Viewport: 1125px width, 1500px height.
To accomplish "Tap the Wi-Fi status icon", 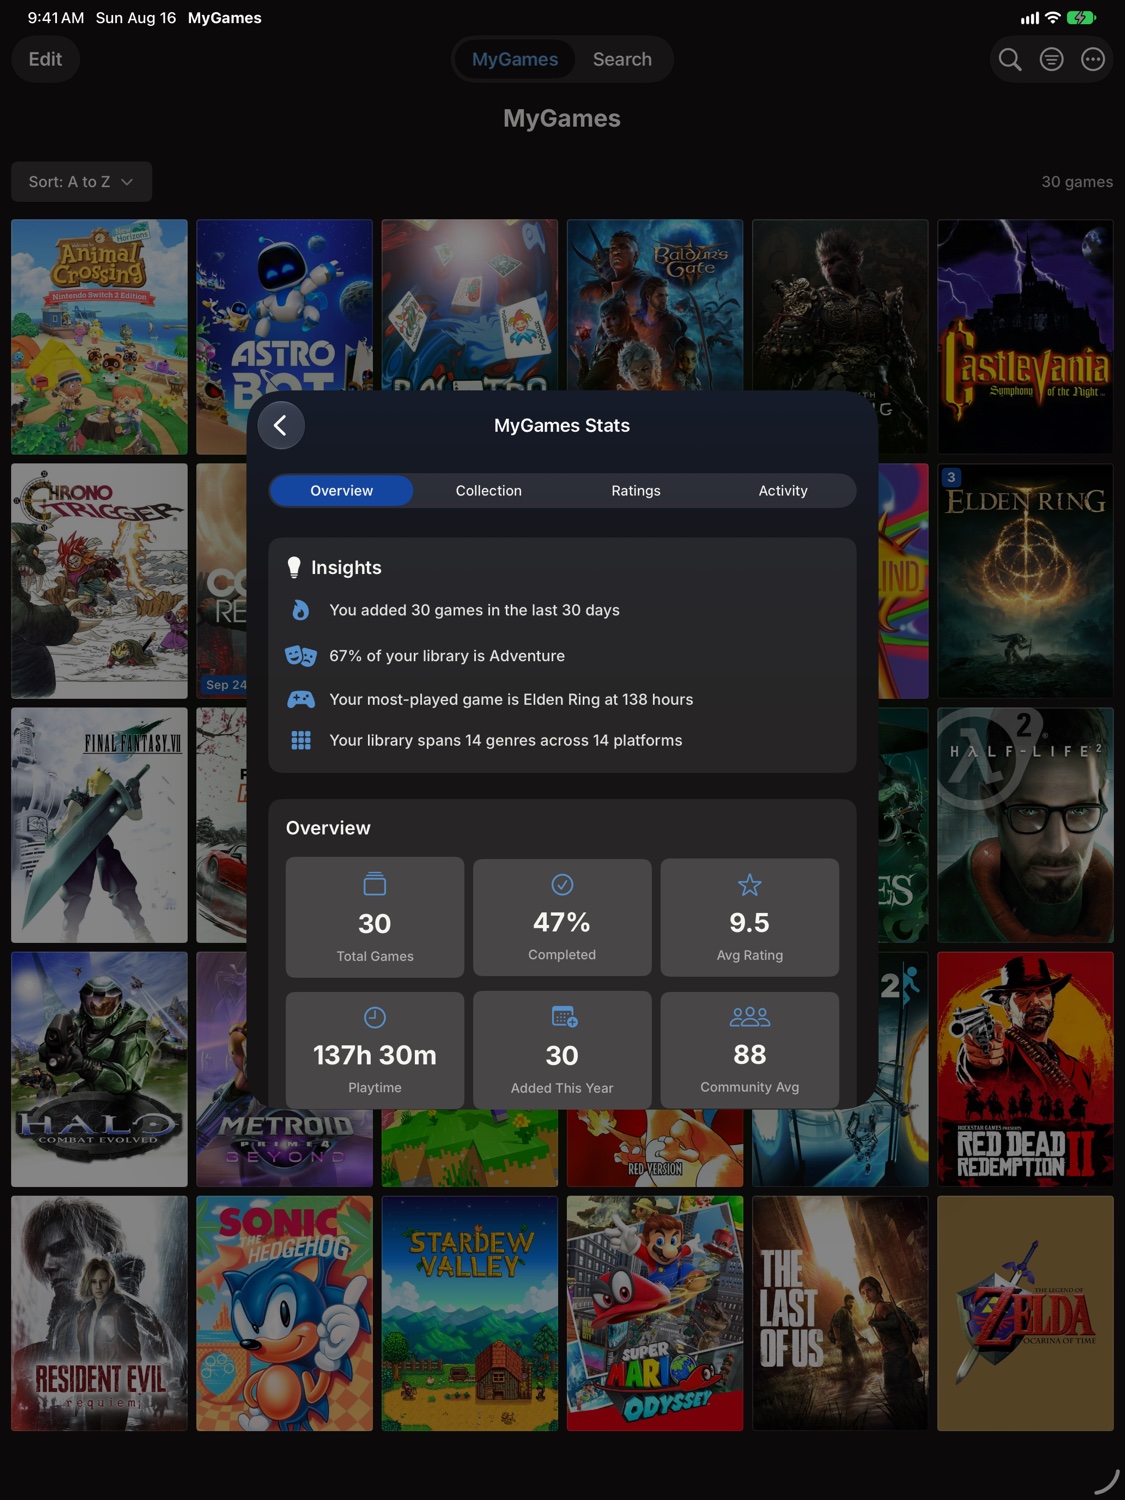I will (1052, 18).
